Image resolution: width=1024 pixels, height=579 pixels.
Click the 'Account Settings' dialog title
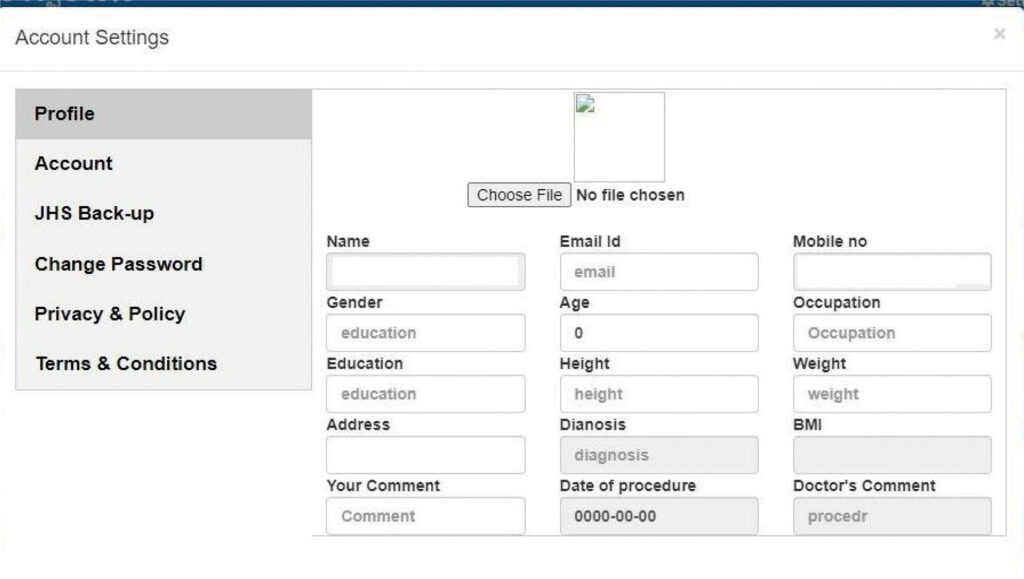(92, 38)
